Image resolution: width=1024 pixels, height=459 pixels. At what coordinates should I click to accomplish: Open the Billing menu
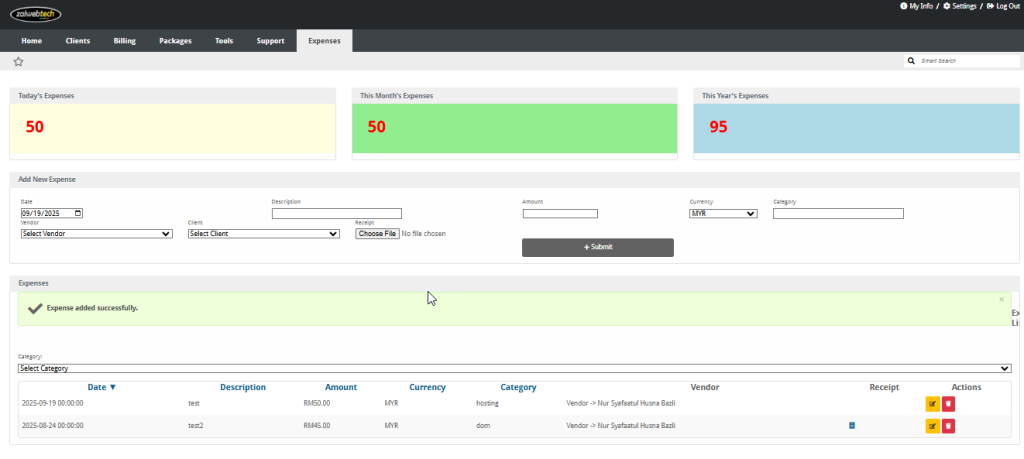tap(124, 41)
